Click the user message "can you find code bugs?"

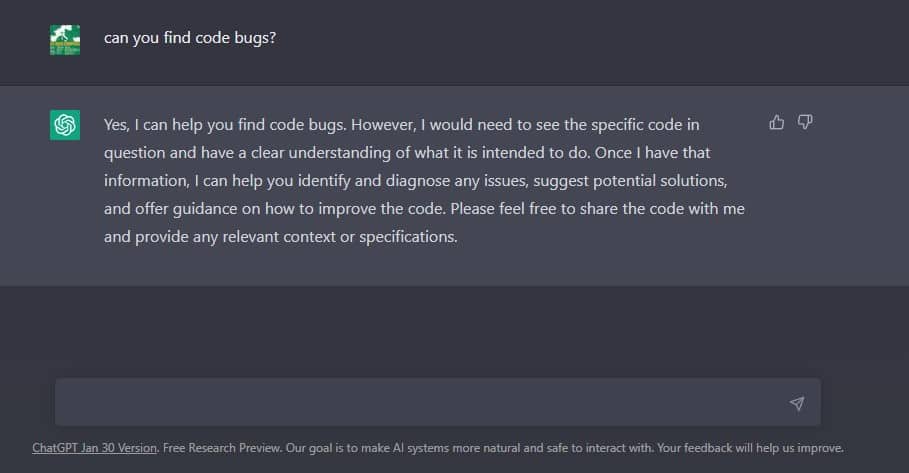190,38
